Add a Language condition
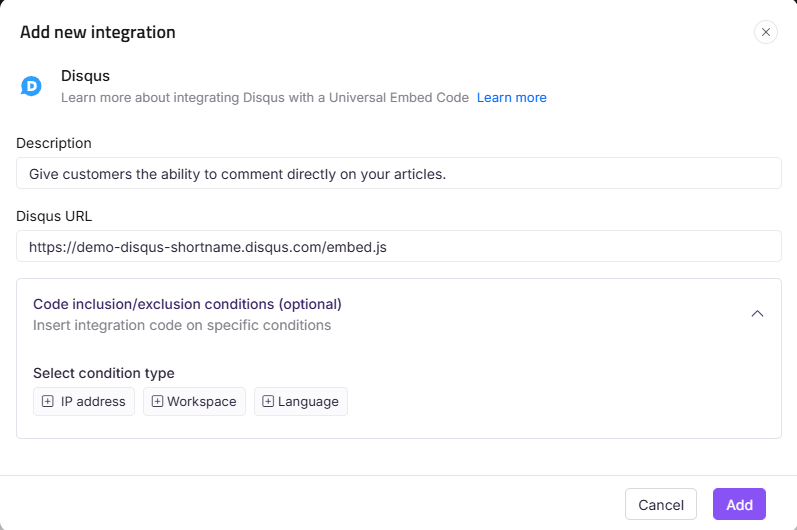This screenshot has height=530, width=797. (x=301, y=401)
